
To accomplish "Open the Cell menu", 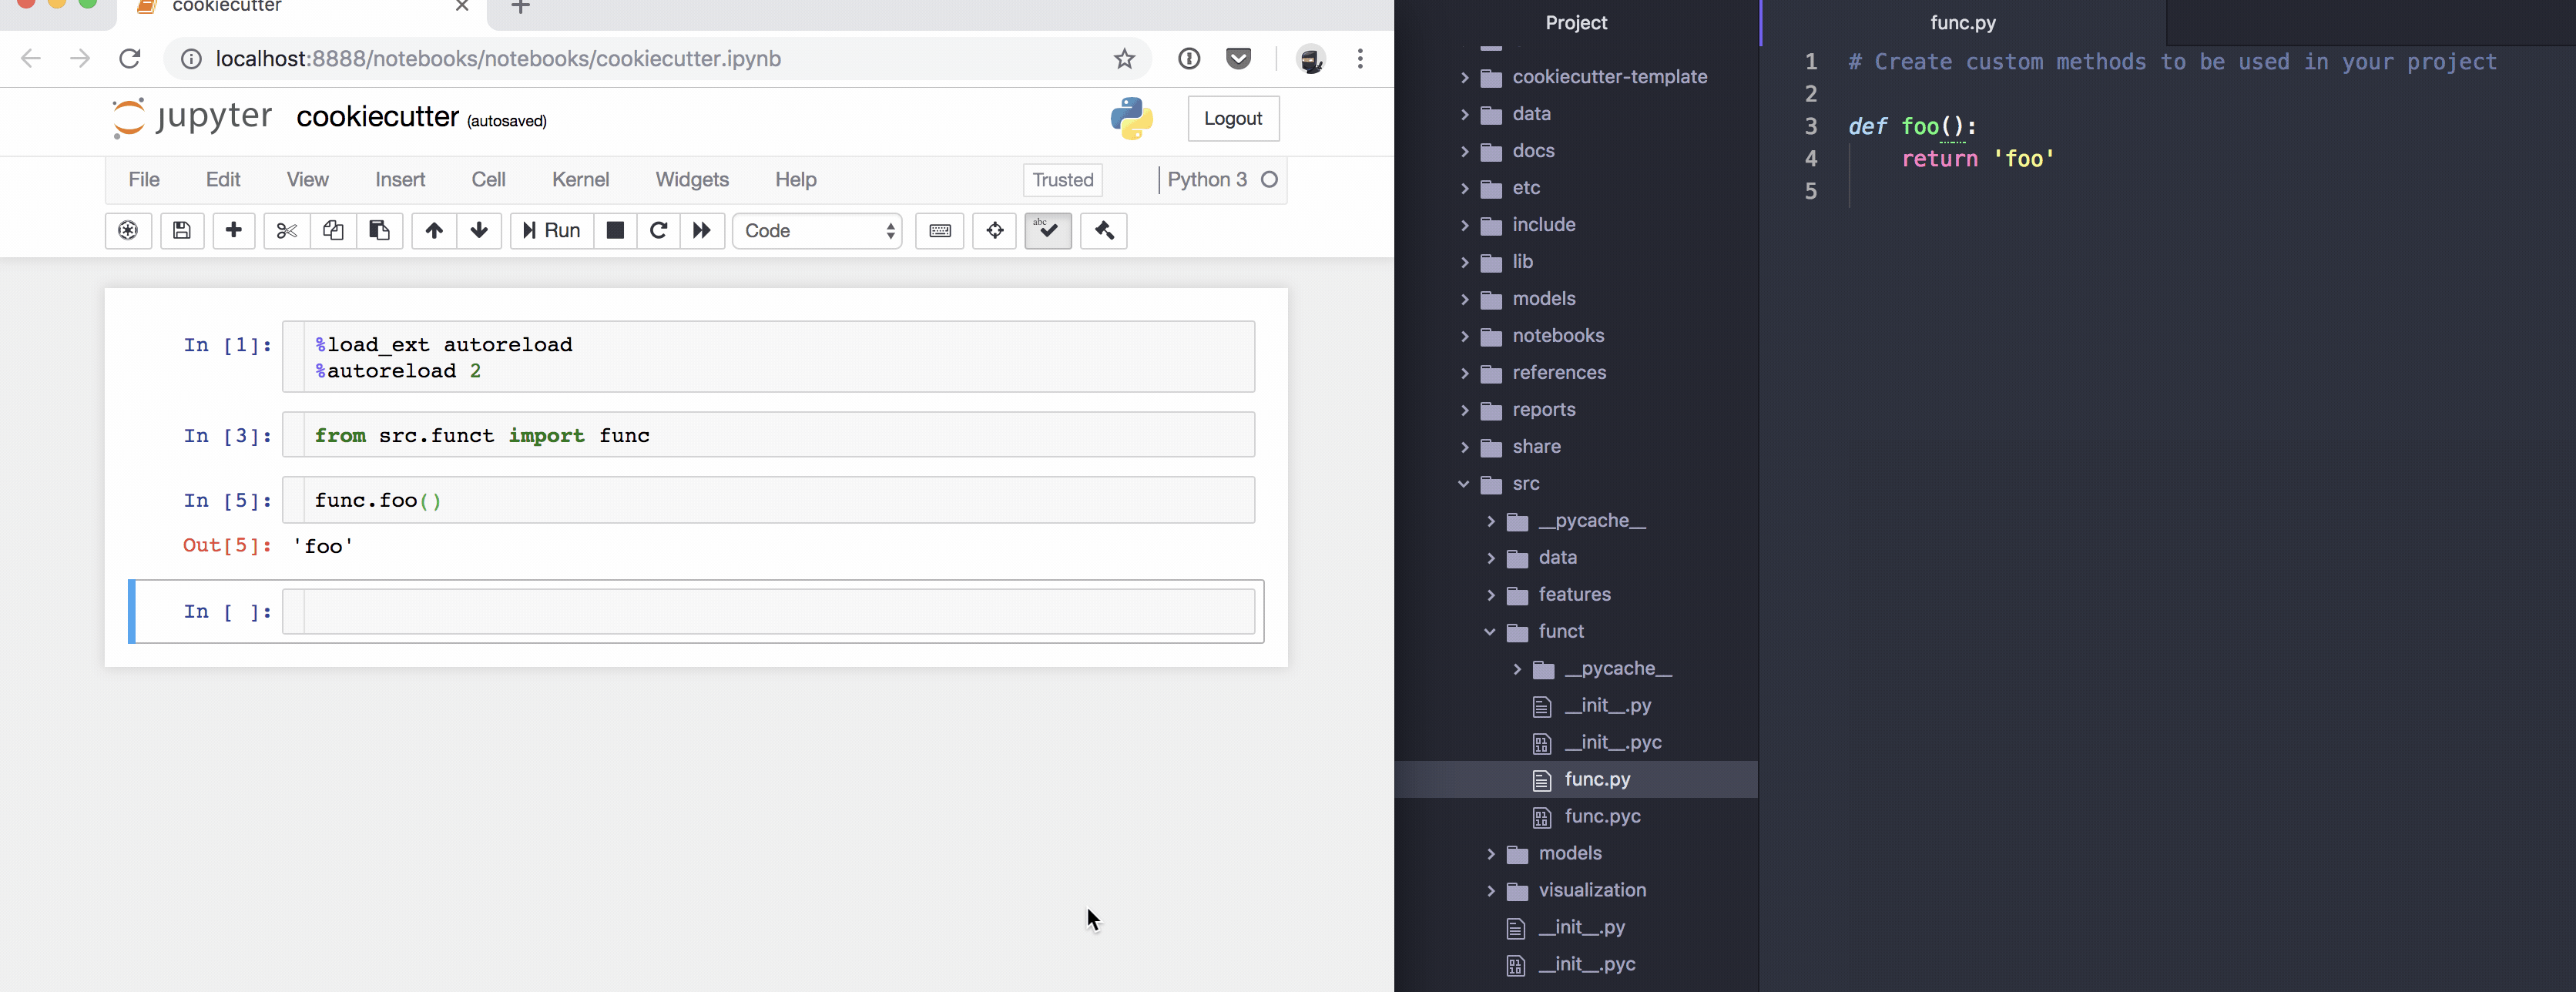I will (x=488, y=180).
